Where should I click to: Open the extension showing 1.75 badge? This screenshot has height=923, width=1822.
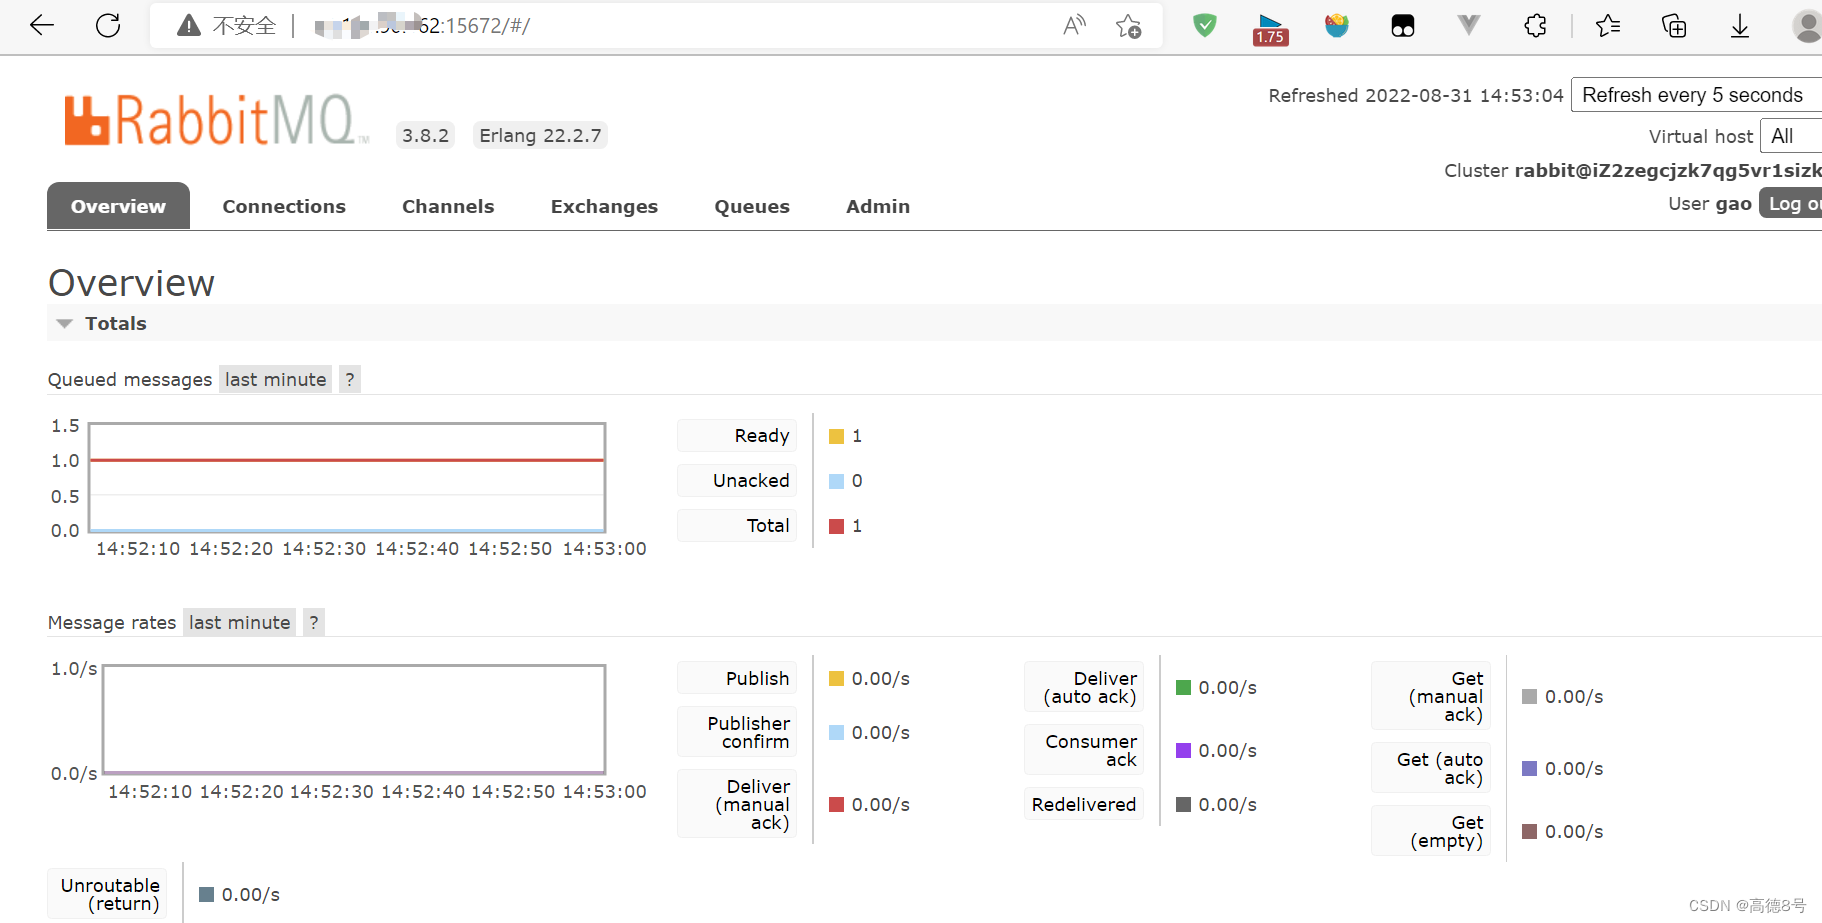pos(1270,29)
